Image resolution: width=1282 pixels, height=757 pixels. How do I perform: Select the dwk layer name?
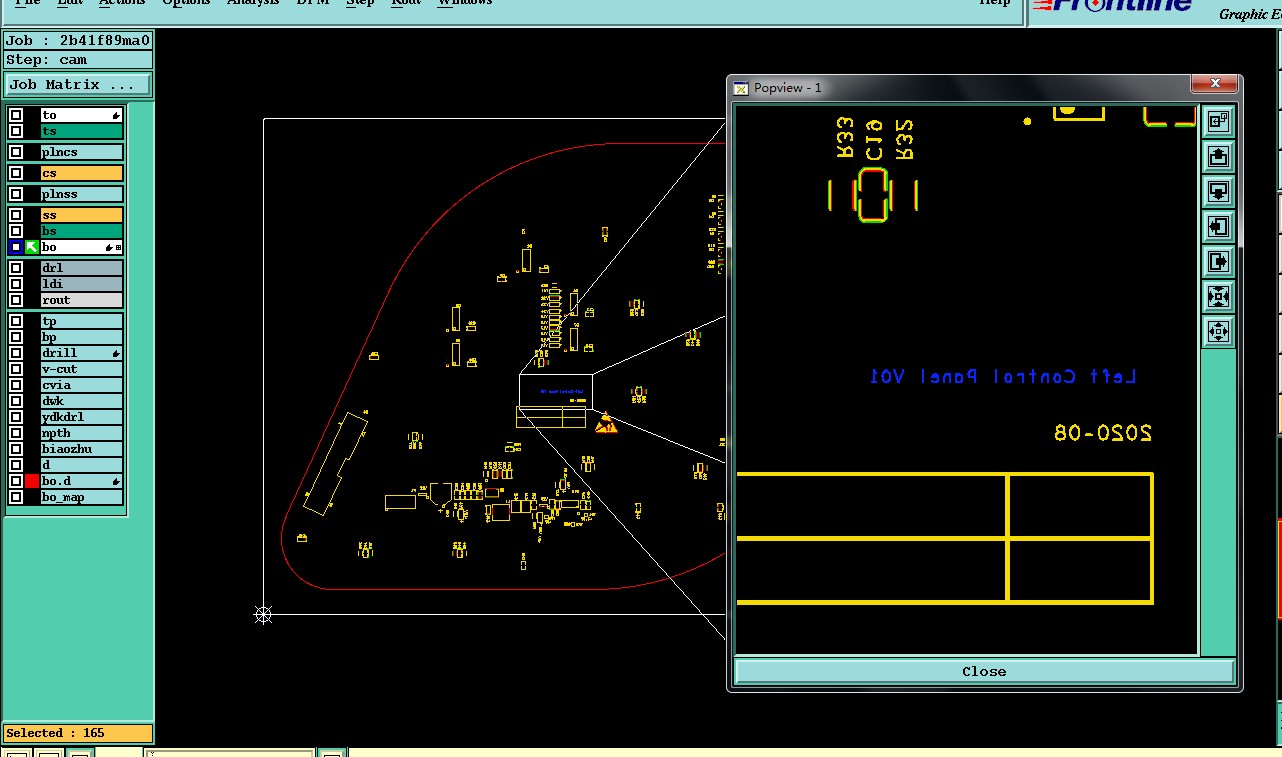81,401
